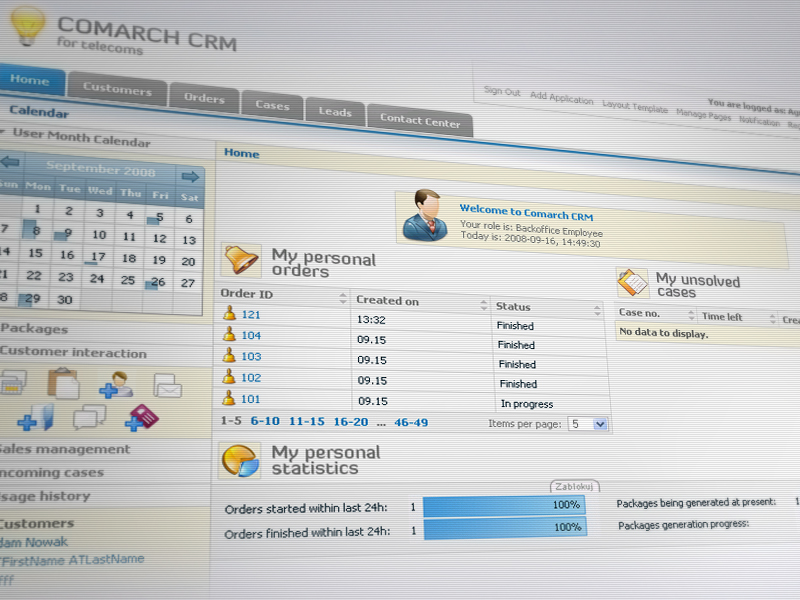Switch to the Customers tab
The width and height of the screenshot is (800, 600).
click(x=117, y=89)
